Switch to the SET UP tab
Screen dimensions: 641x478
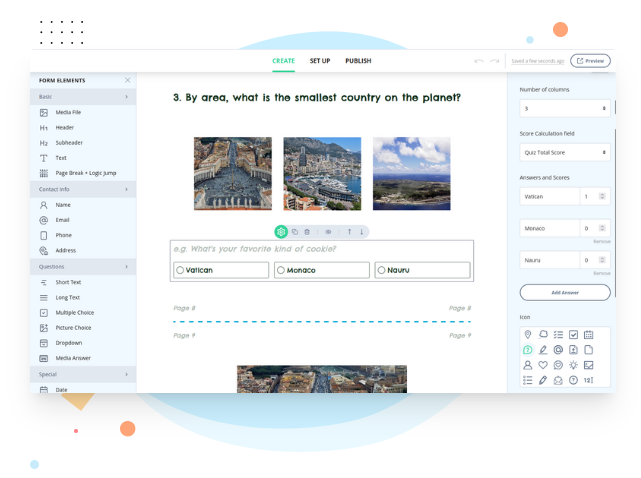coord(320,61)
